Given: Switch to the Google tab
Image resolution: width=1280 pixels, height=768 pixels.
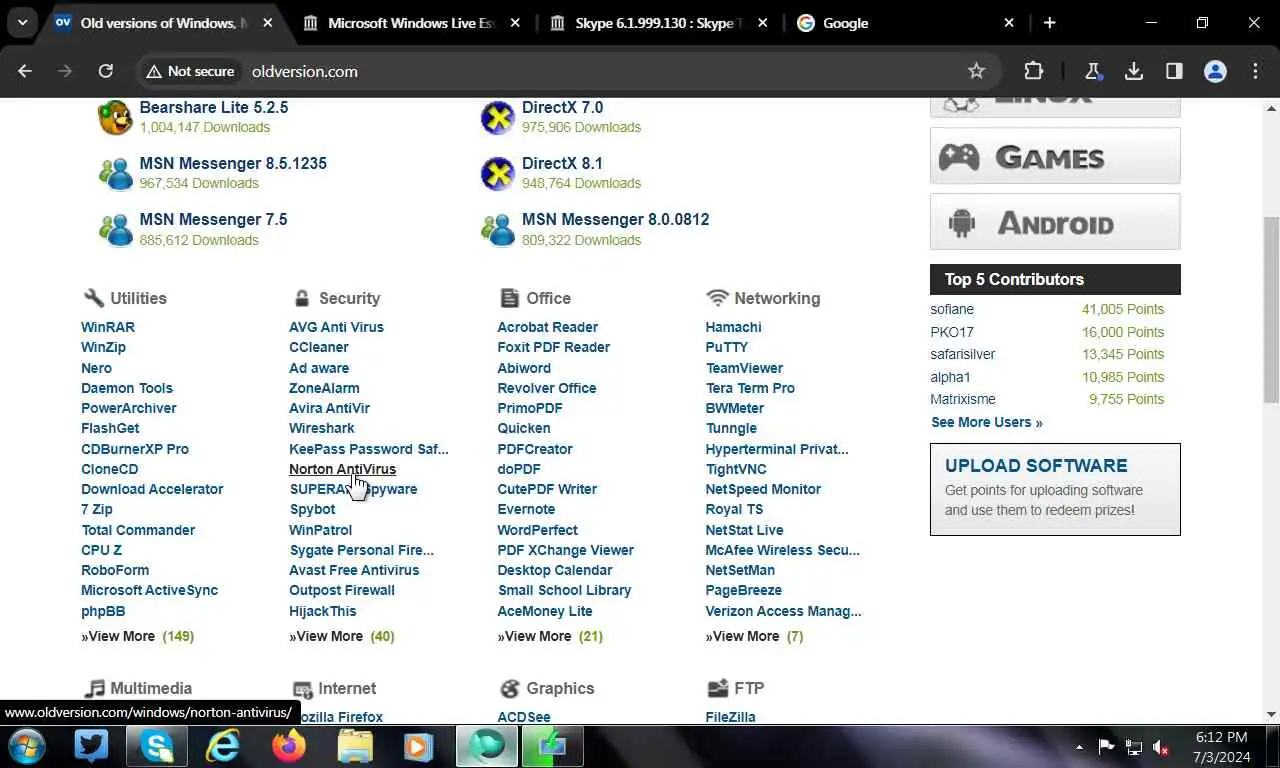Looking at the screenshot, I should [x=905, y=23].
